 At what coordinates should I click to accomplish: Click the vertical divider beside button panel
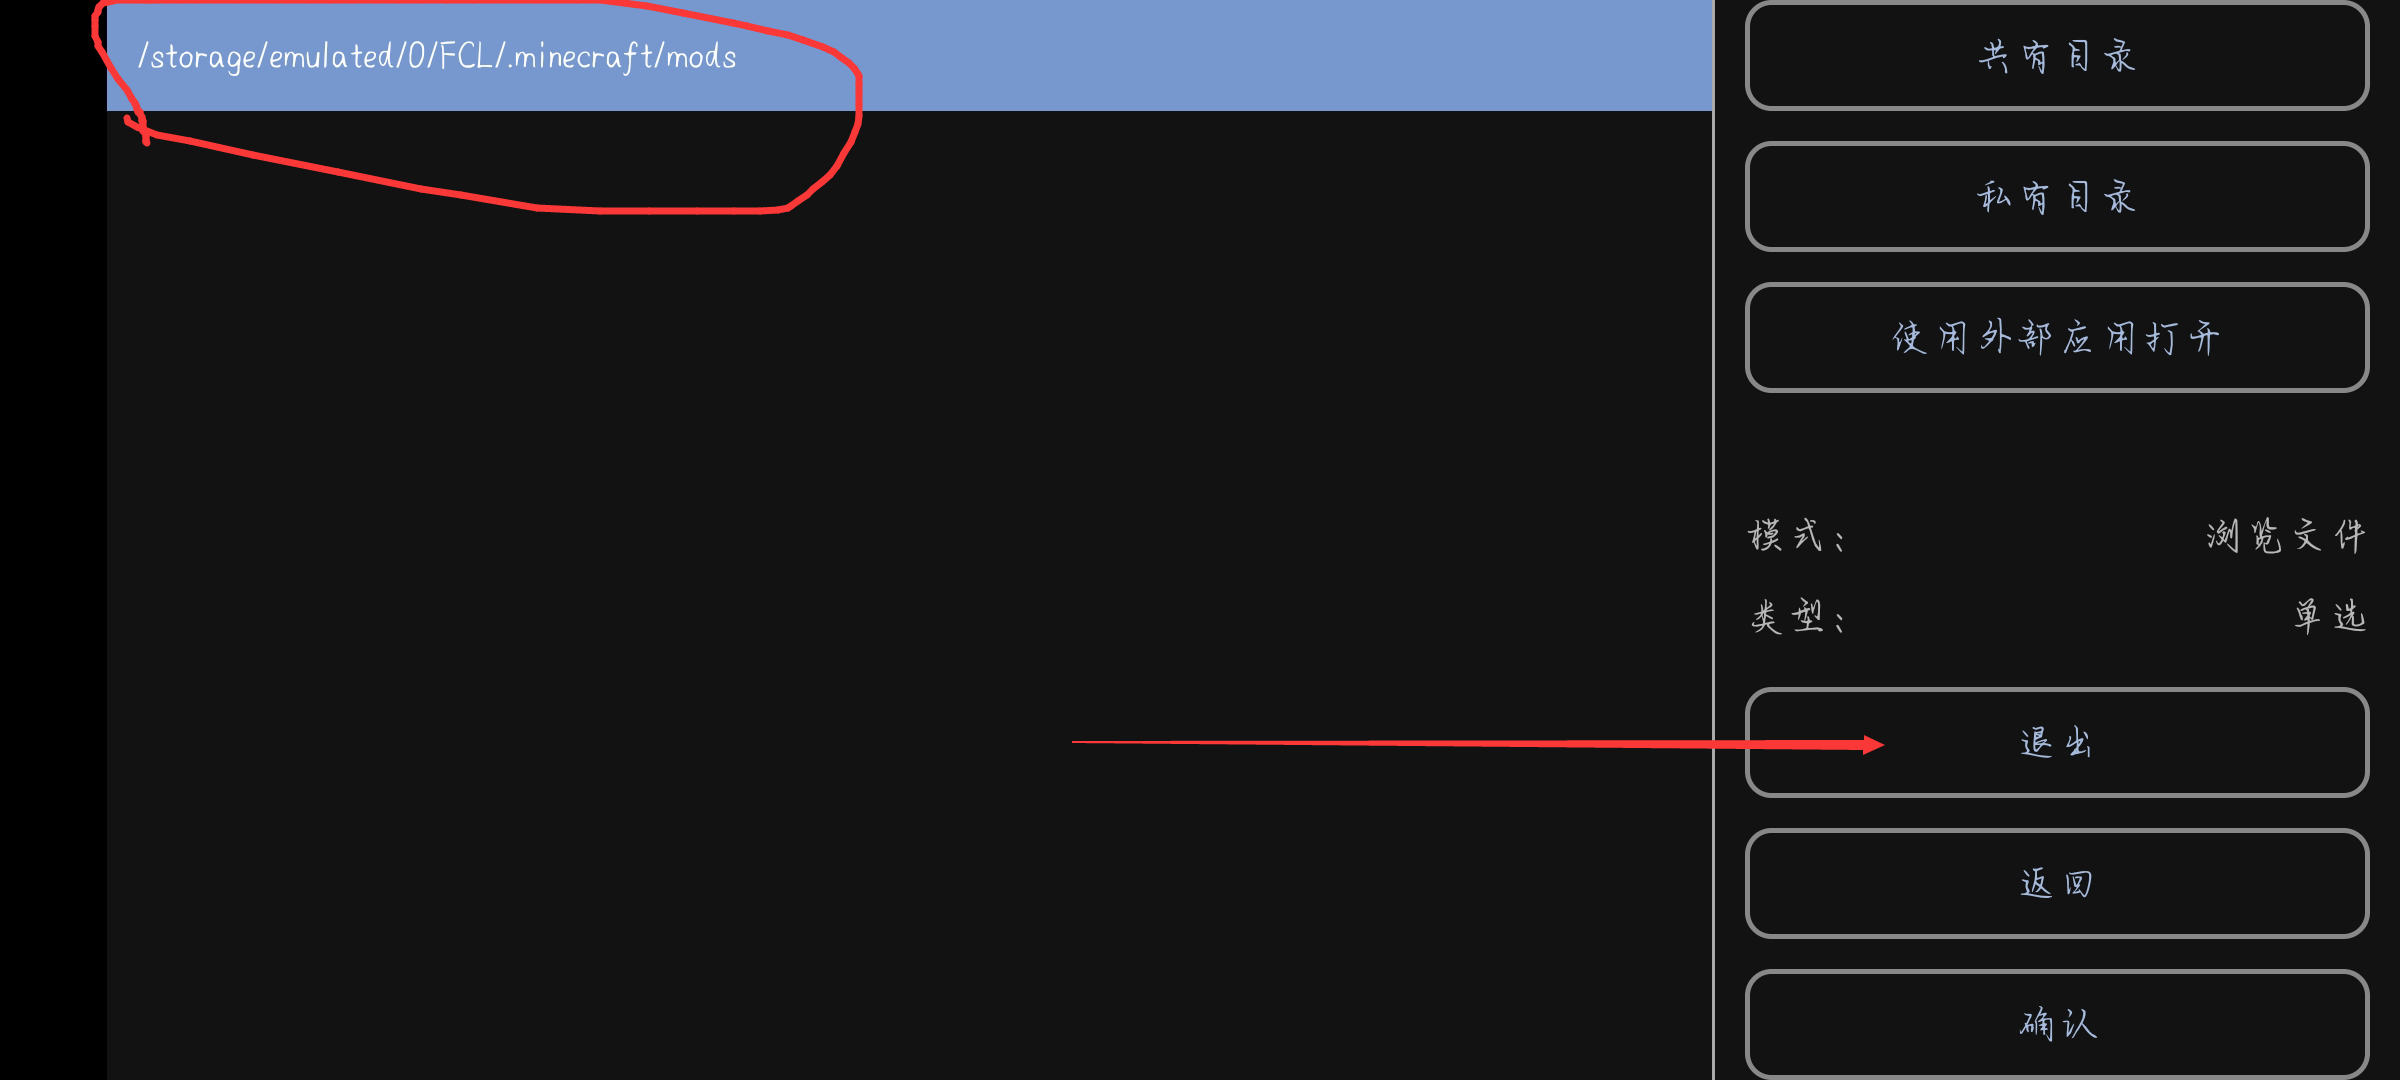[x=1714, y=540]
